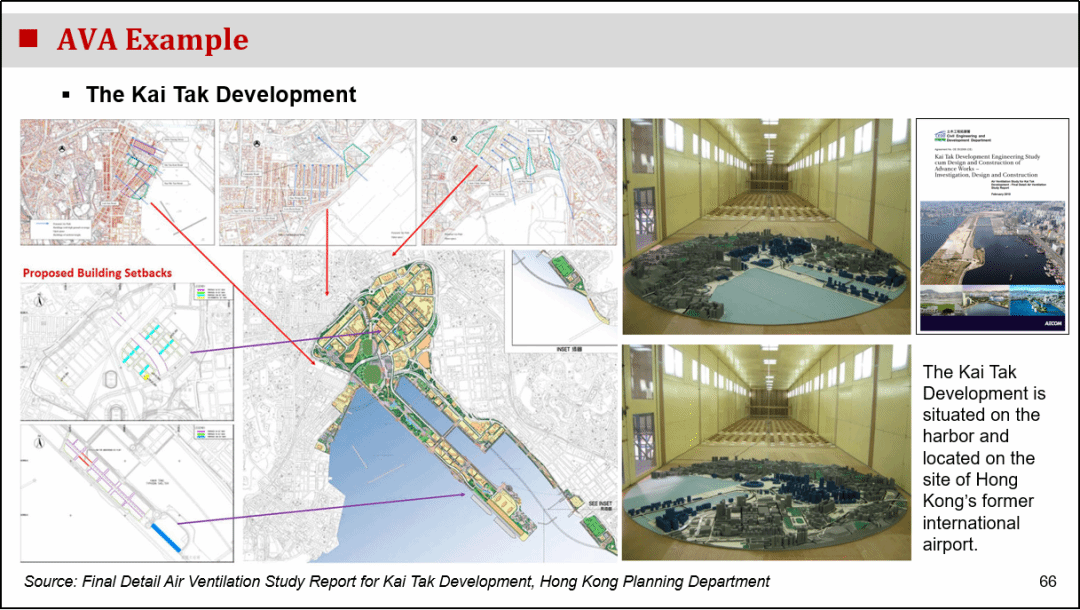The width and height of the screenshot is (1080, 610).
Task: Select the upper wind tunnel model photo
Action: 766,226
